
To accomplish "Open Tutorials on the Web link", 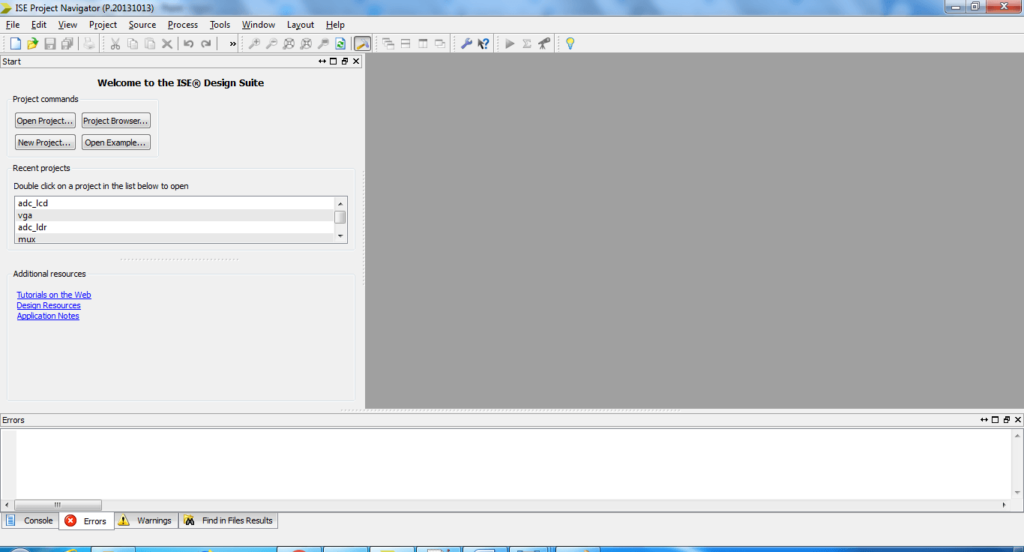I will 54,295.
